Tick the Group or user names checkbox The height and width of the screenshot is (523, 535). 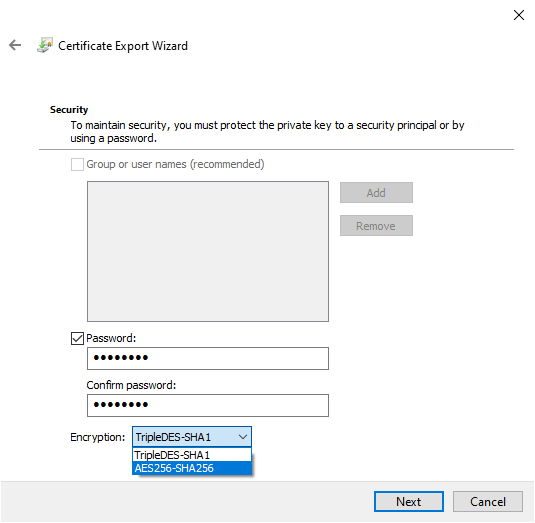tap(77, 164)
